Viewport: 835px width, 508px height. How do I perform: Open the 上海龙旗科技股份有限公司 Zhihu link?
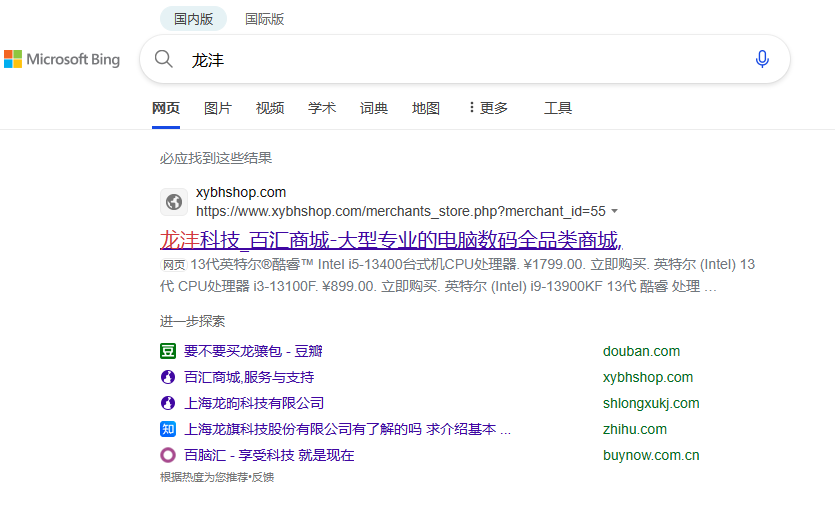pos(347,429)
